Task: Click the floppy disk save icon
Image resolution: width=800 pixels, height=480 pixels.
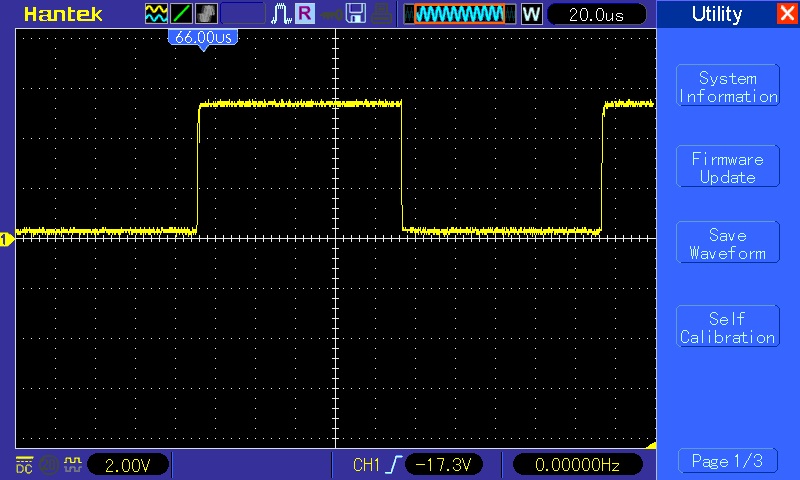Action: click(x=356, y=14)
